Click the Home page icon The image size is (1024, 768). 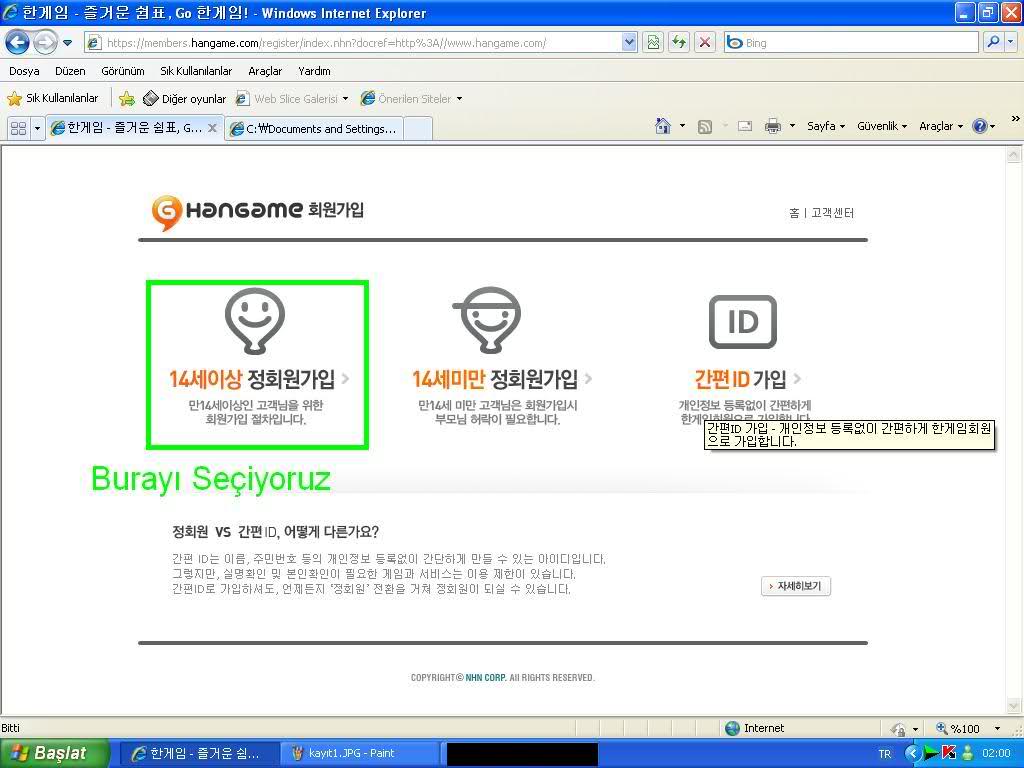click(x=663, y=126)
